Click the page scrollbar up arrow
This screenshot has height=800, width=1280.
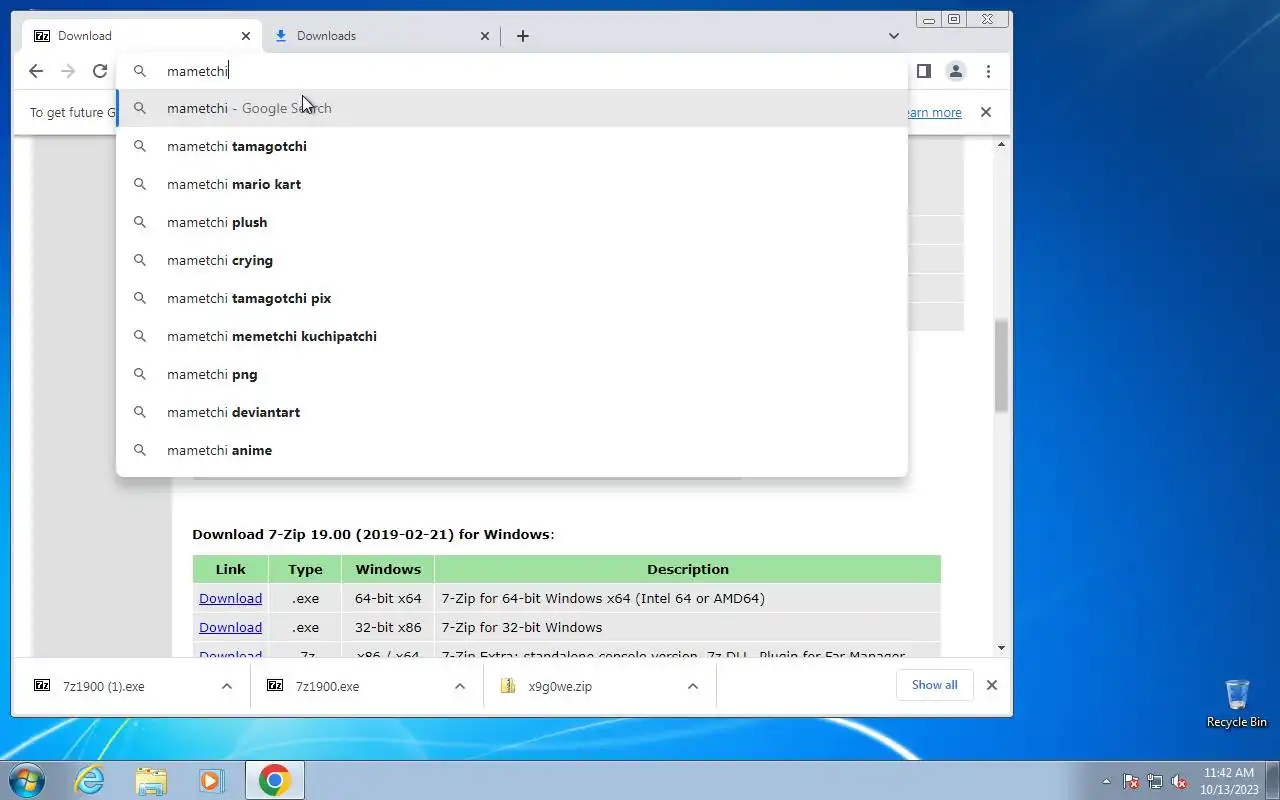[1002, 145]
